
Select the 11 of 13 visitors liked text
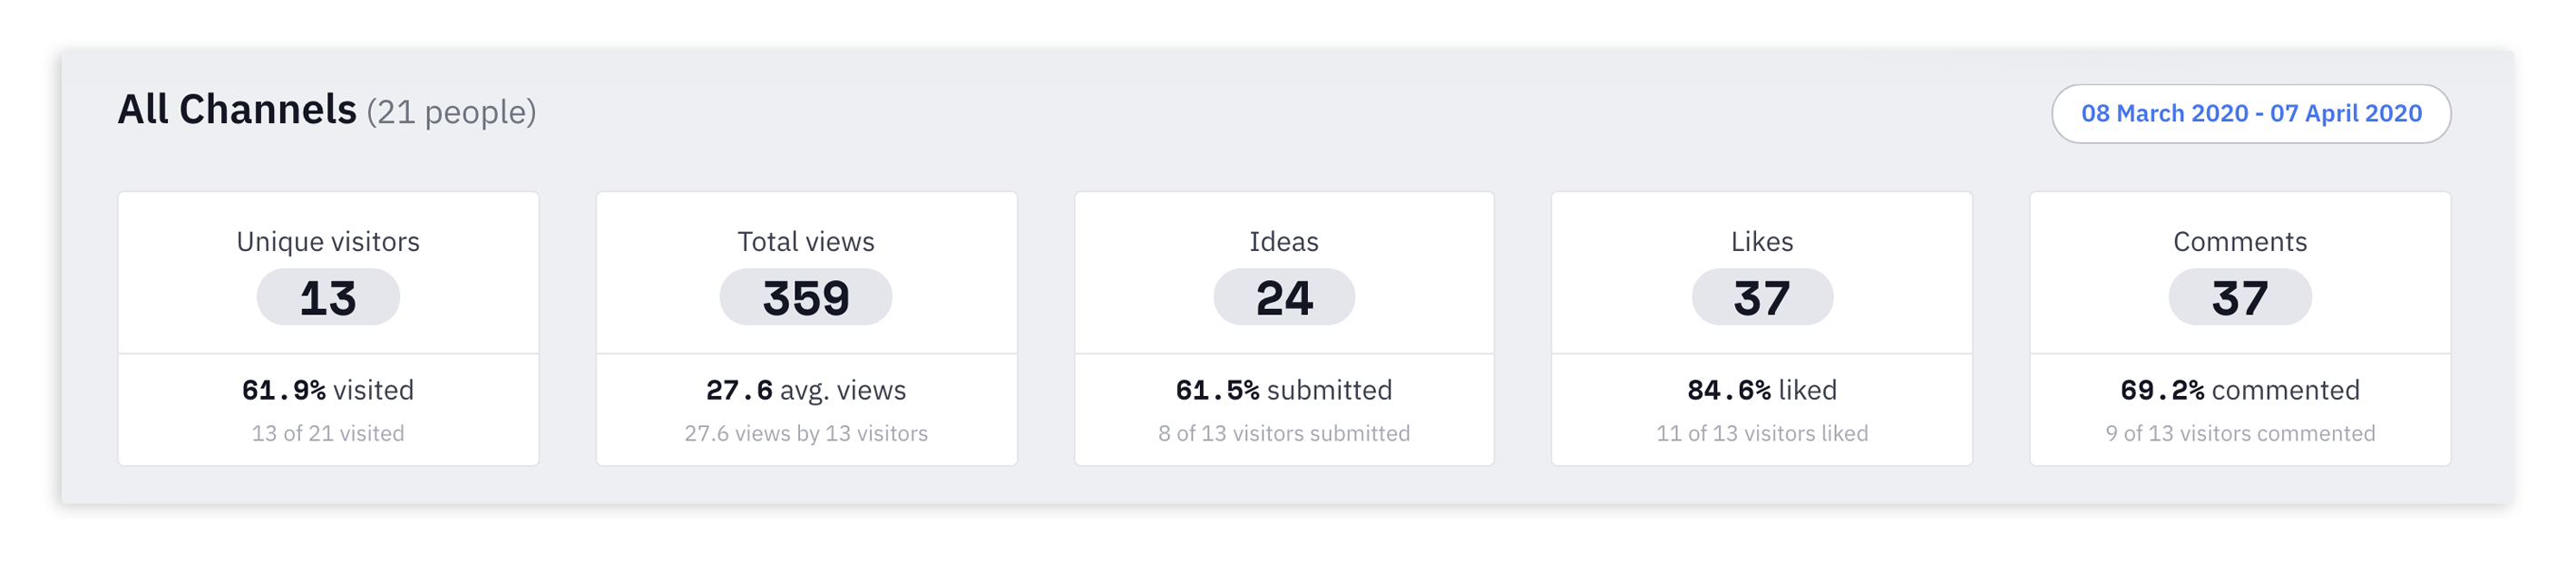(x=1762, y=433)
